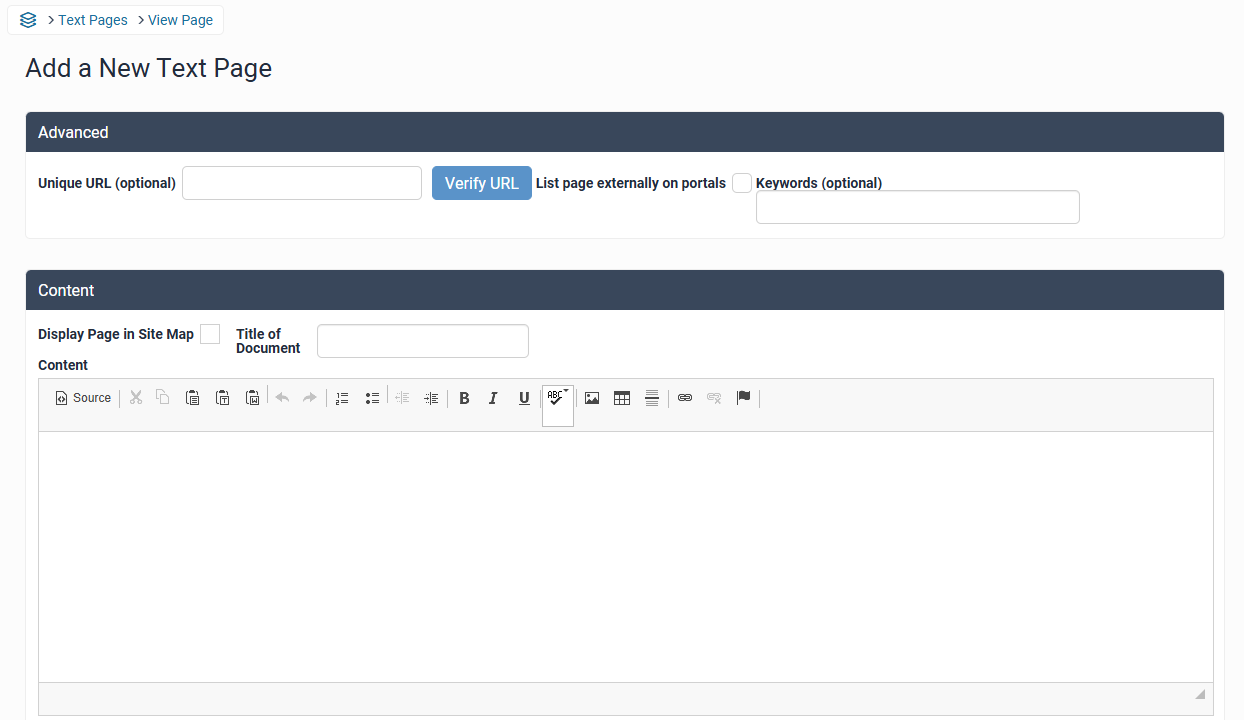Add a hyperlink with link icon
This screenshot has width=1244, height=720.
[x=685, y=398]
